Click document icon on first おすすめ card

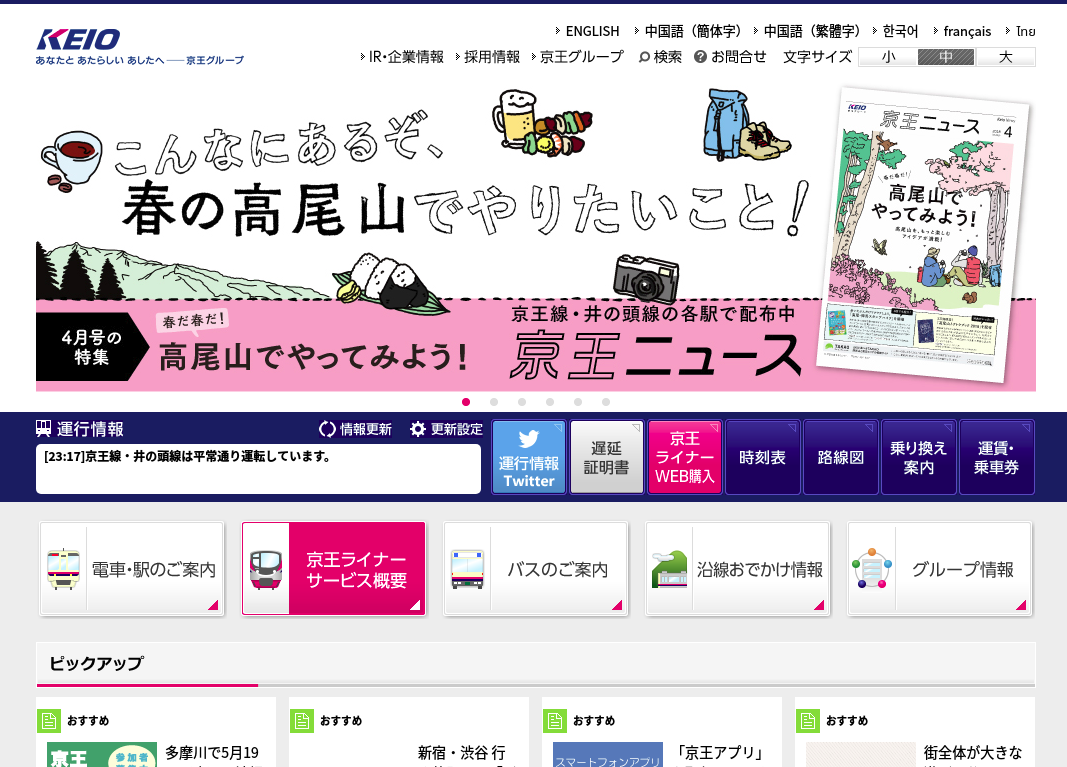[48, 721]
